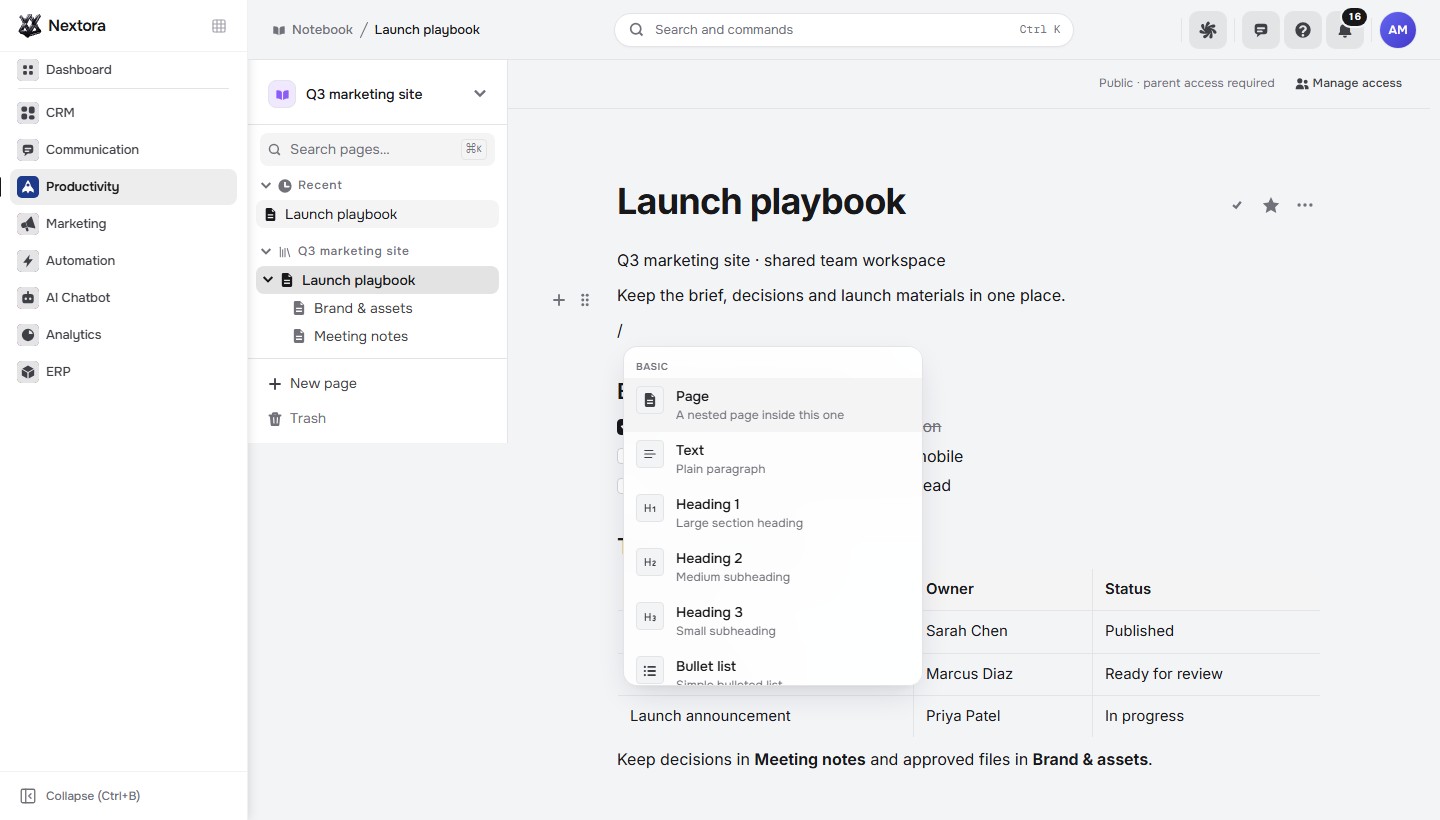Image resolution: width=1440 pixels, height=820 pixels.
Task: Choose Page from the slash menu
Action: (x=772, y=405)
